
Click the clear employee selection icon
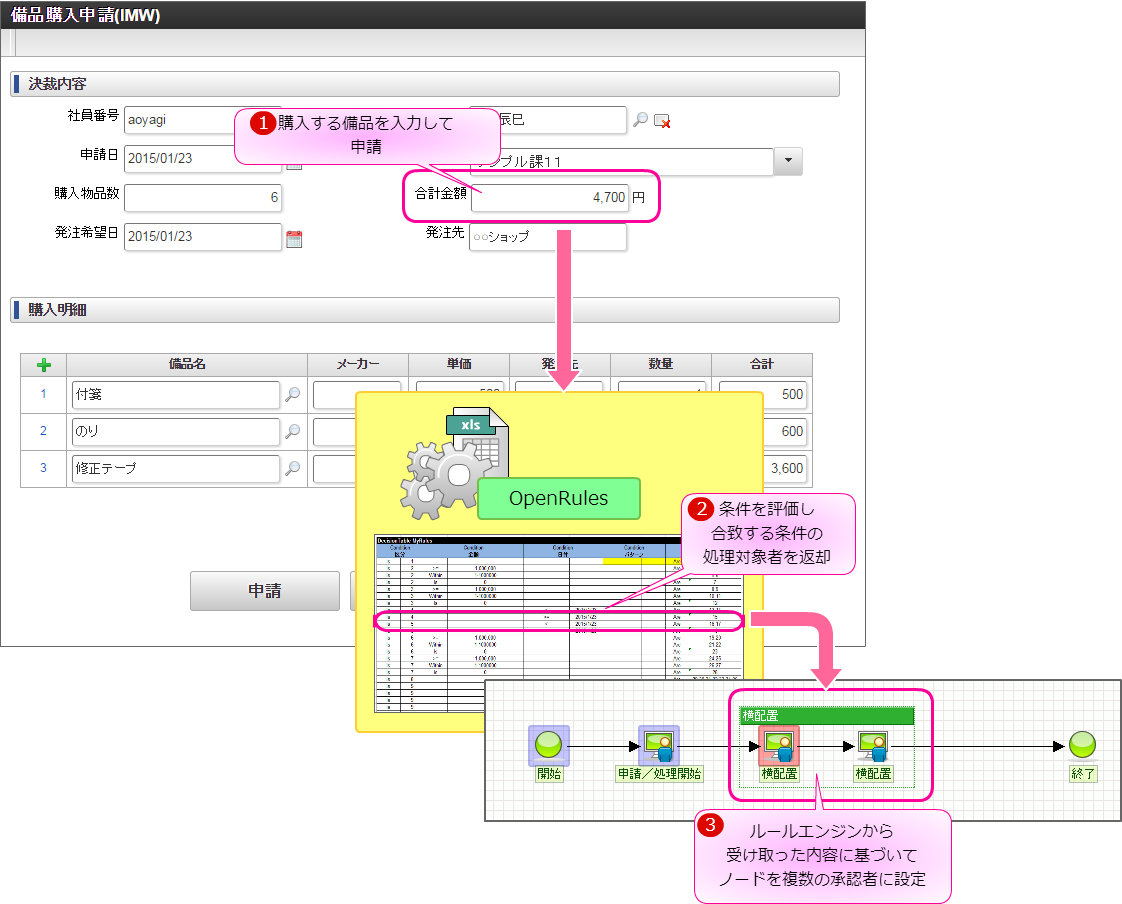pos(662,121)
